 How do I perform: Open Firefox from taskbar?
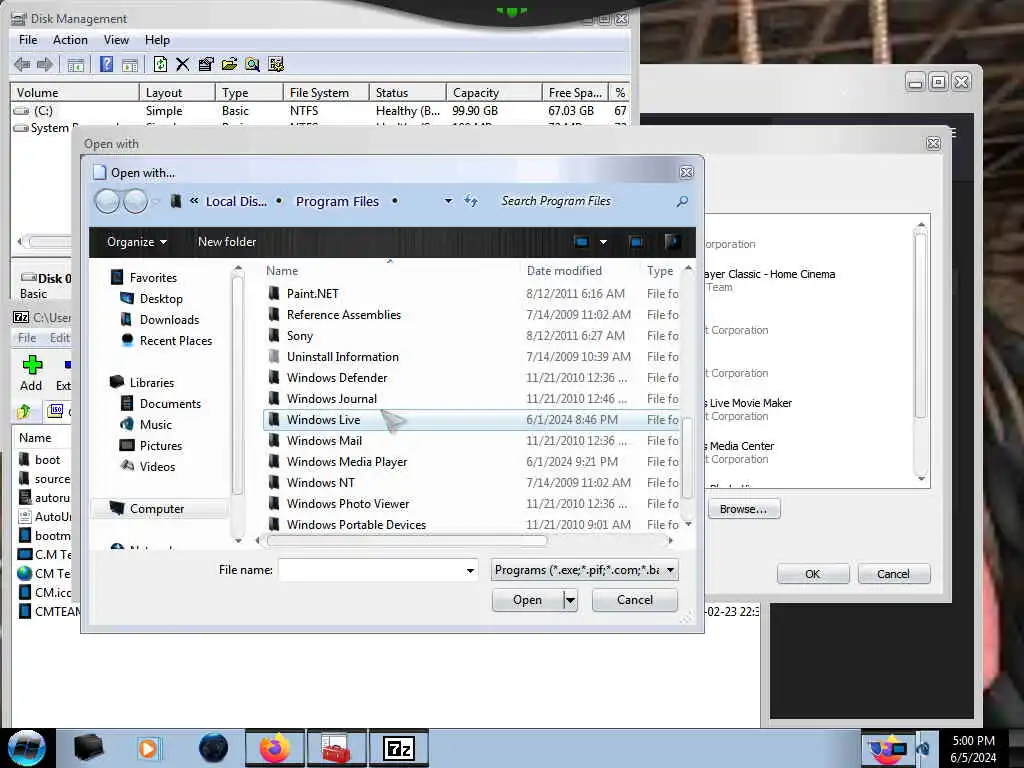coord(274,748)
